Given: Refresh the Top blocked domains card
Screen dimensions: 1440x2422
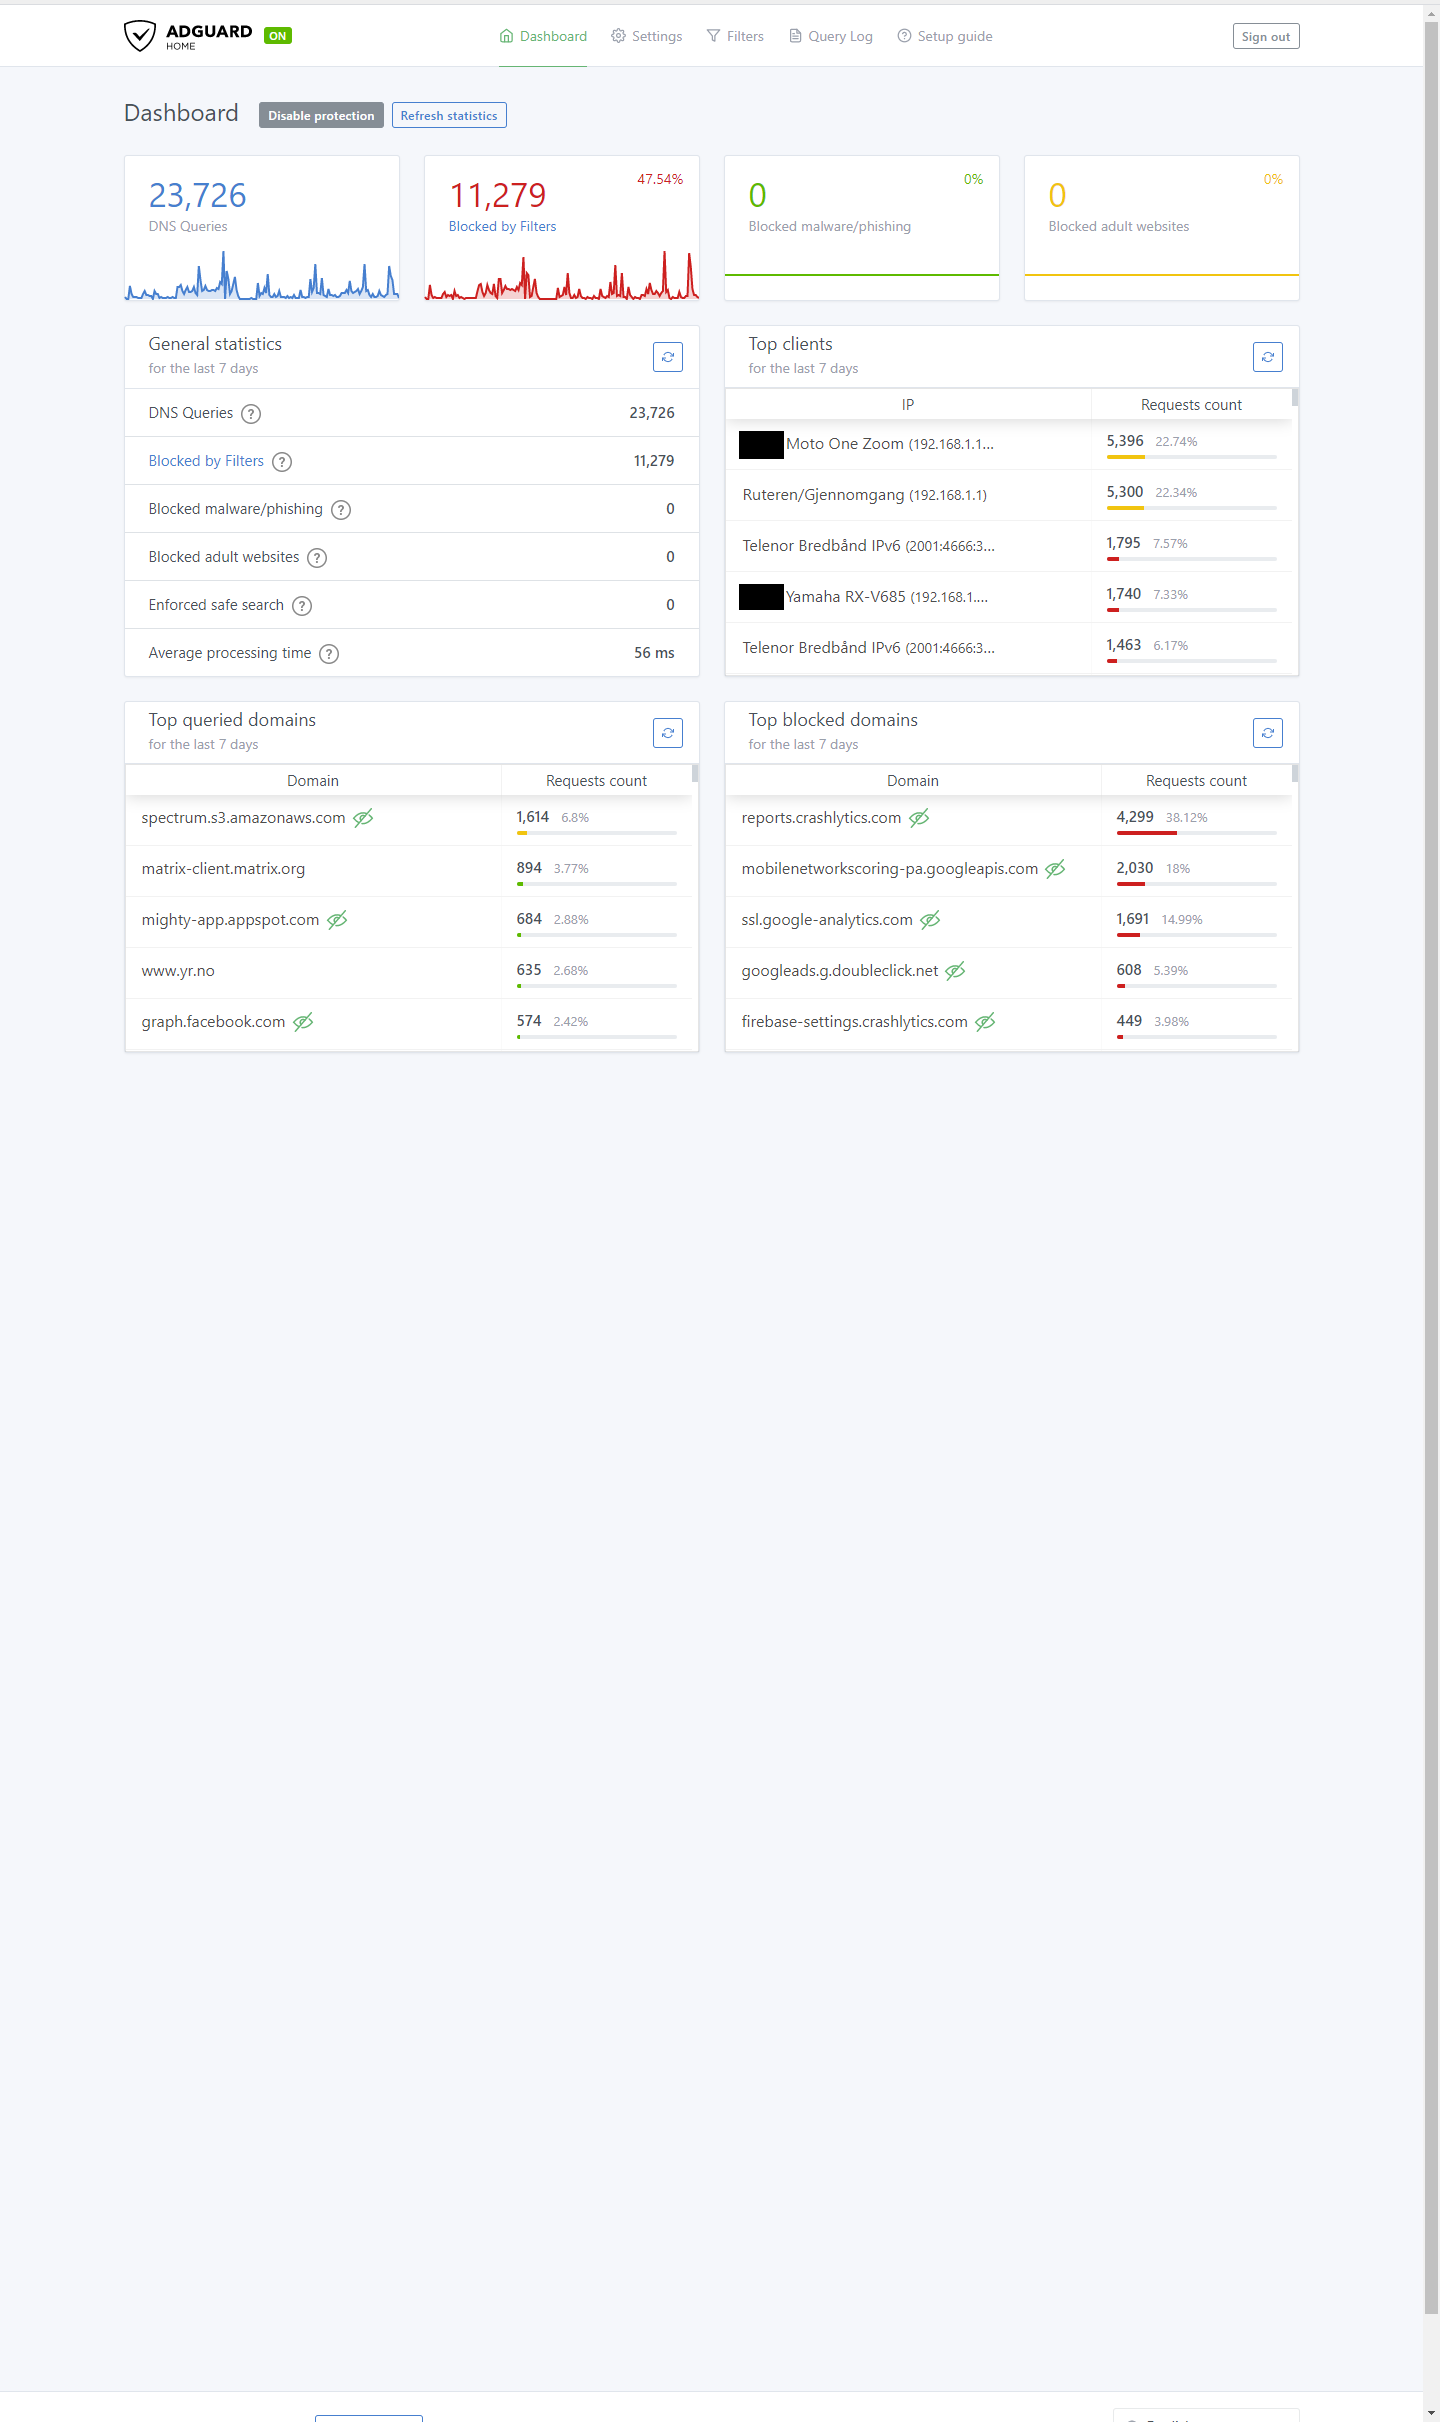Looking at the screenshot, I should pyautogui.click(x=1268, y=733).
